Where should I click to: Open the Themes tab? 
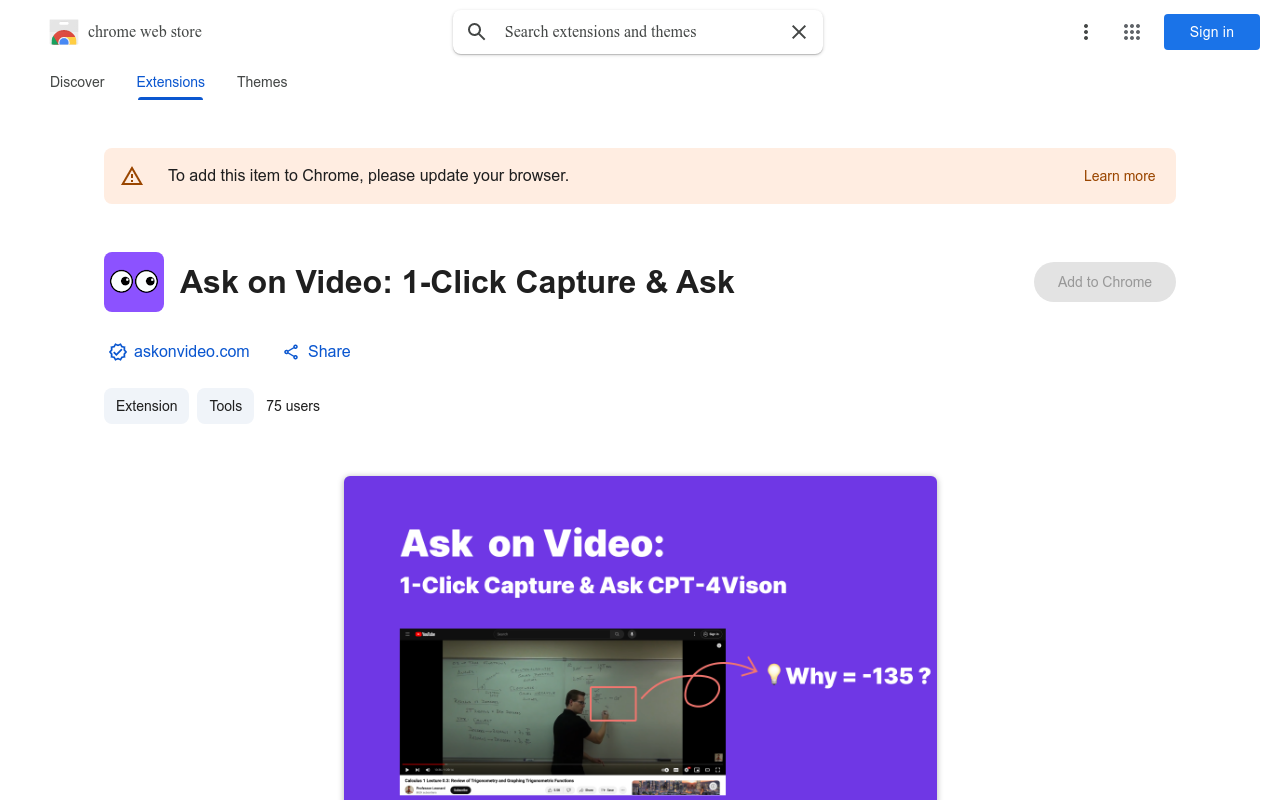point(262,82)
